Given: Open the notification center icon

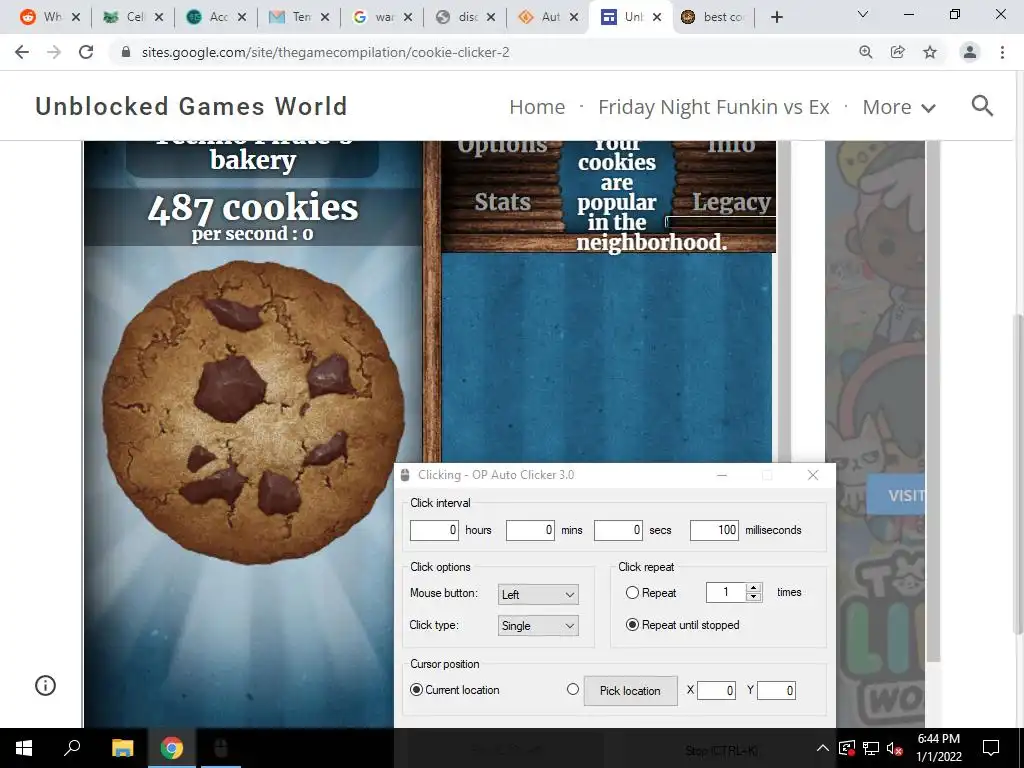Looking at the screenshot, I should click(991, 748).
